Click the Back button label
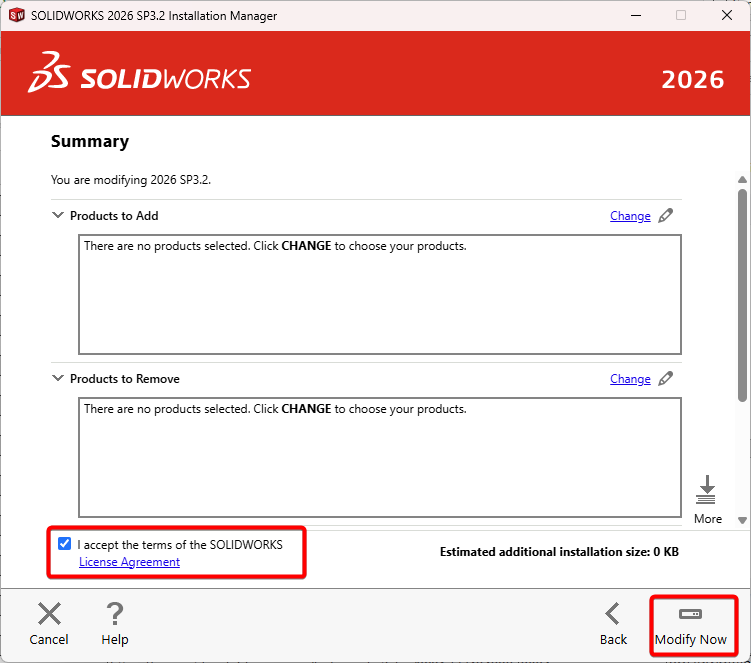751x663 pixels. click(613, 640)
